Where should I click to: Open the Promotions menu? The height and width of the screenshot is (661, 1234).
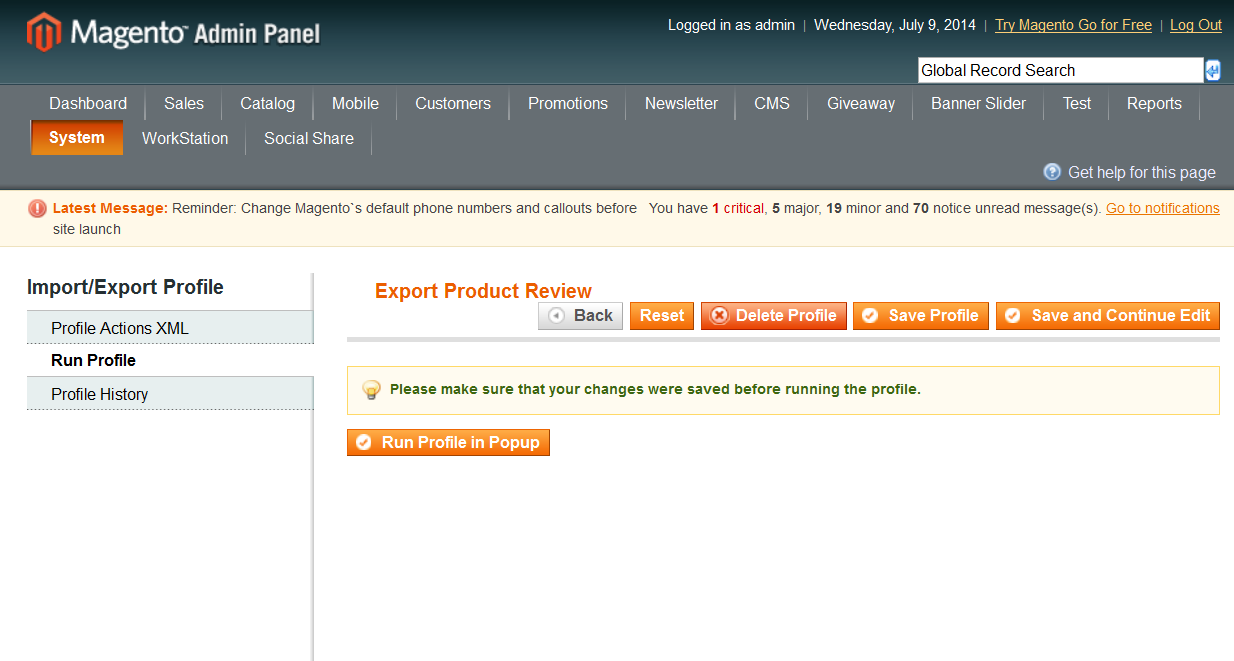click(x=568, y=104)
